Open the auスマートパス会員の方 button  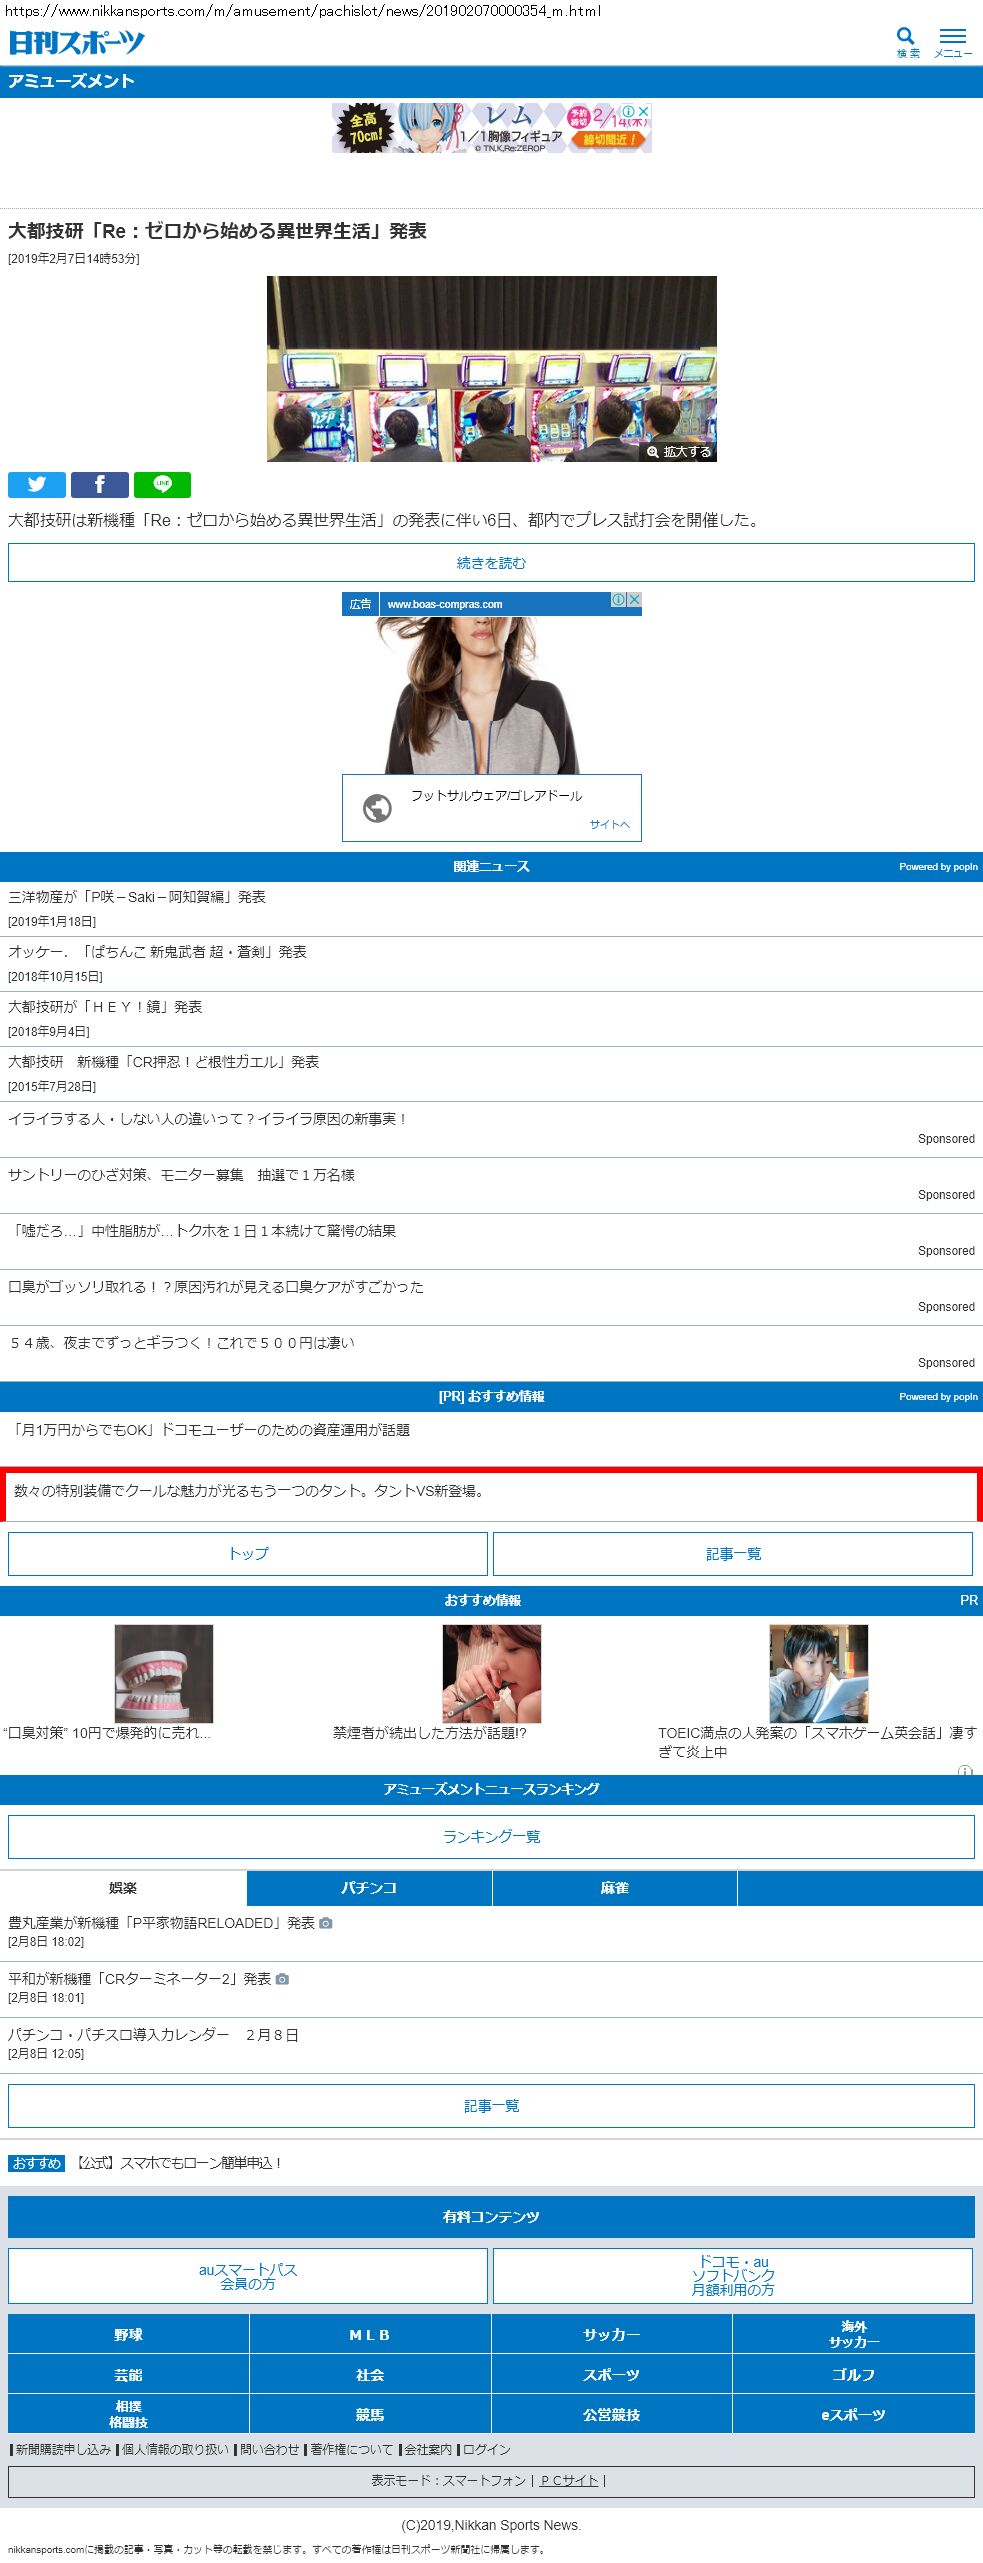(x=248, y=2276)
